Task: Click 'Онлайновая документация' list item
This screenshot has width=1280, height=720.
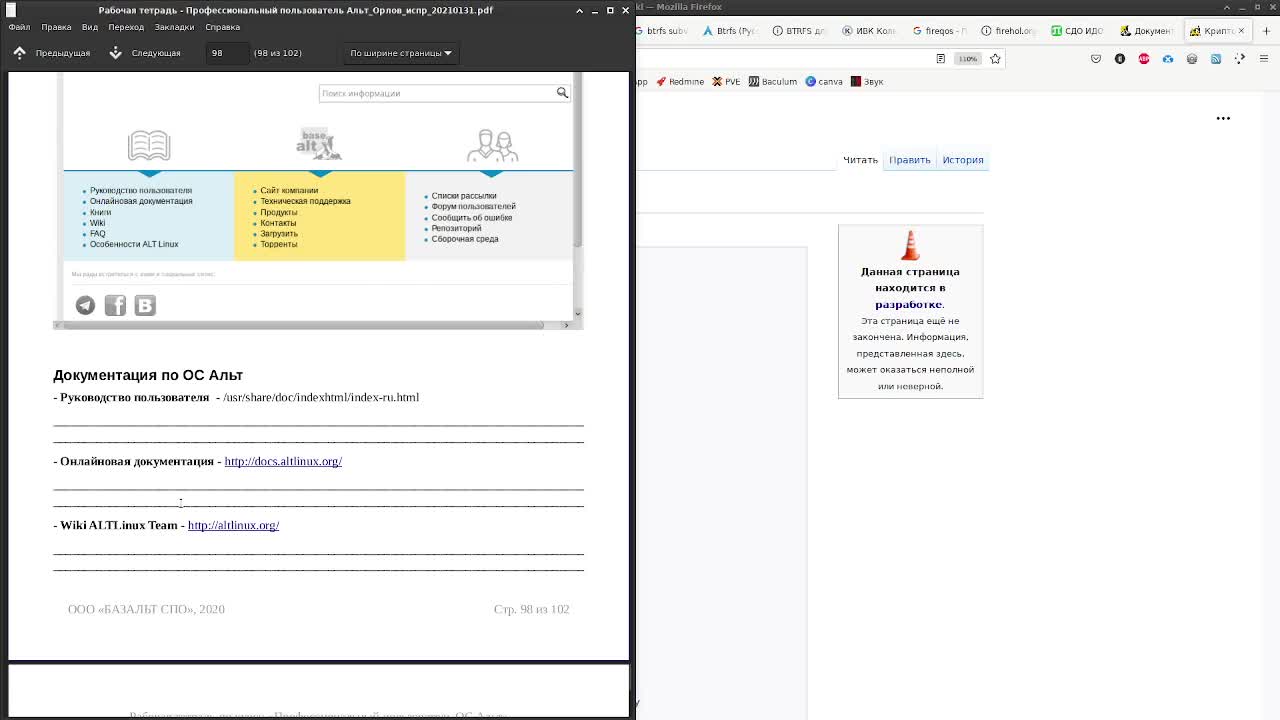Action: pyautogui.click(x=141, y=201)
